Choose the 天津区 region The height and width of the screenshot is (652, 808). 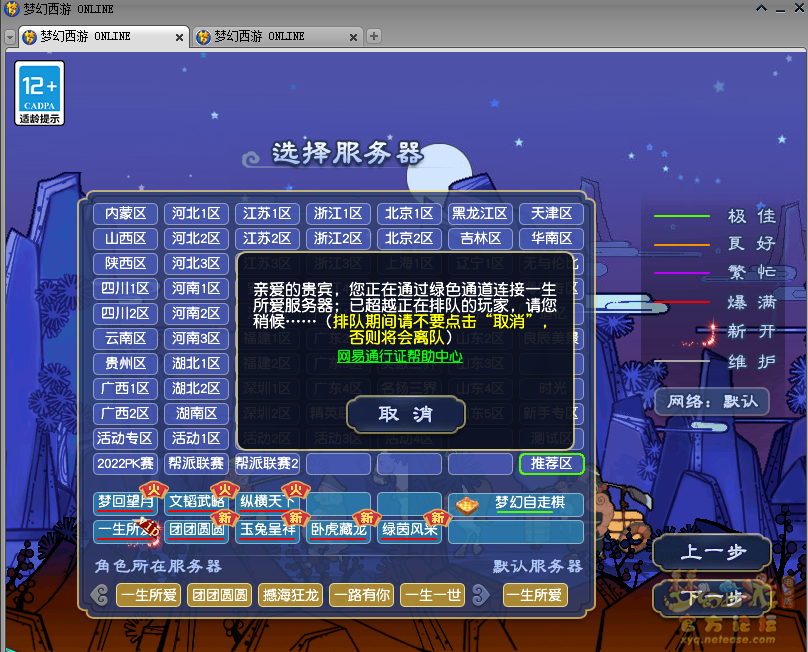551,213
